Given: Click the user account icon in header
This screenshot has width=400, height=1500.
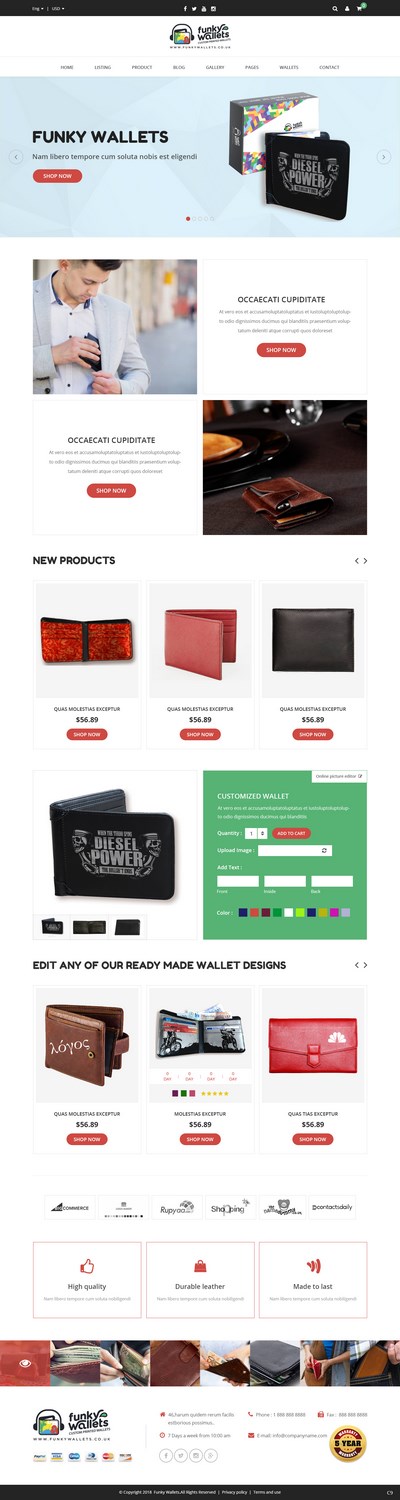Looking at the screenshot, I should click(347, 8).
